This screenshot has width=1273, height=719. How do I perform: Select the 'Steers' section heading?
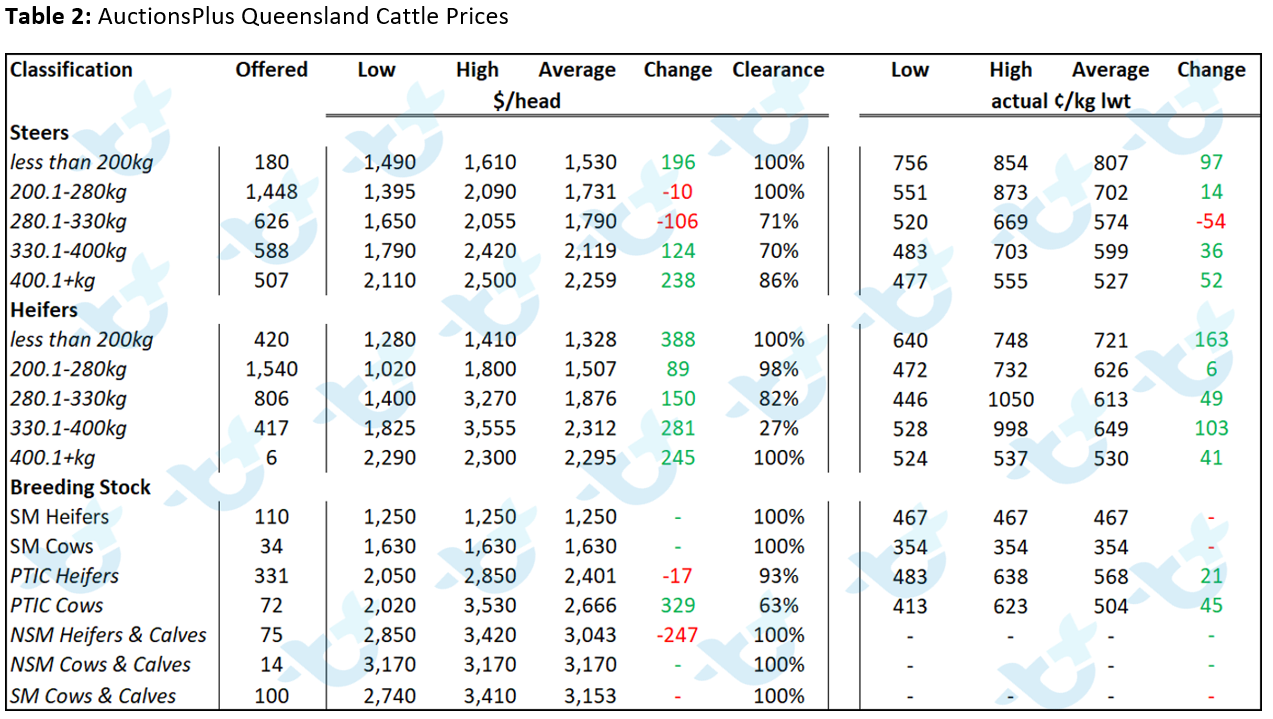pos(40,132)
